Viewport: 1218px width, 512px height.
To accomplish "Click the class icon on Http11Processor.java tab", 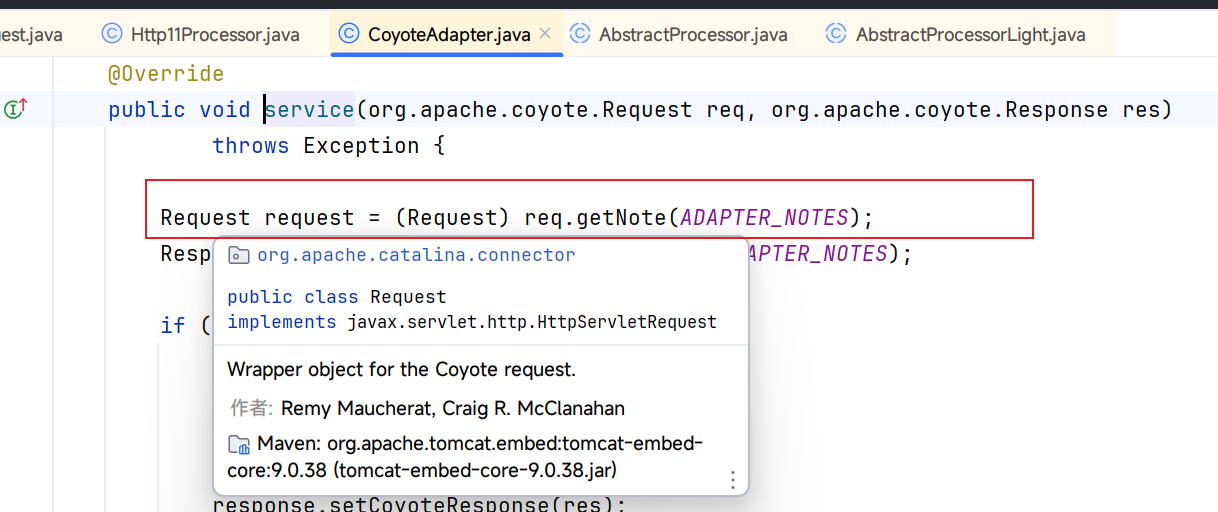I will coord(112,34).
